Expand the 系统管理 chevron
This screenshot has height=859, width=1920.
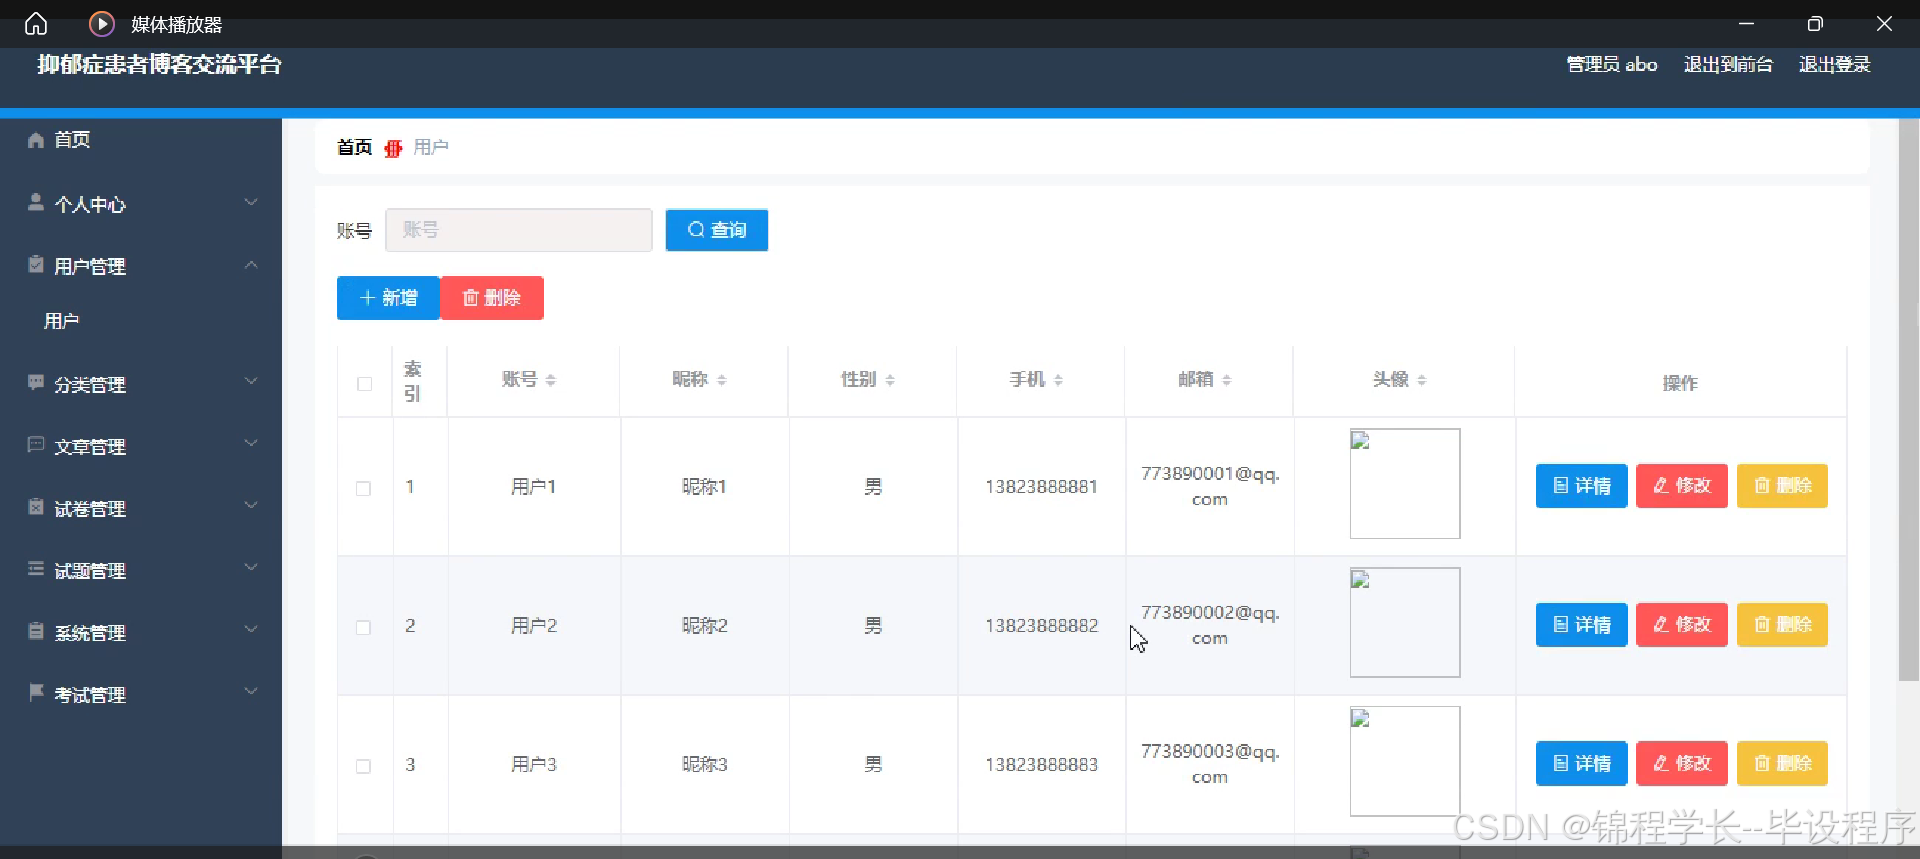(x=251, y=629)
